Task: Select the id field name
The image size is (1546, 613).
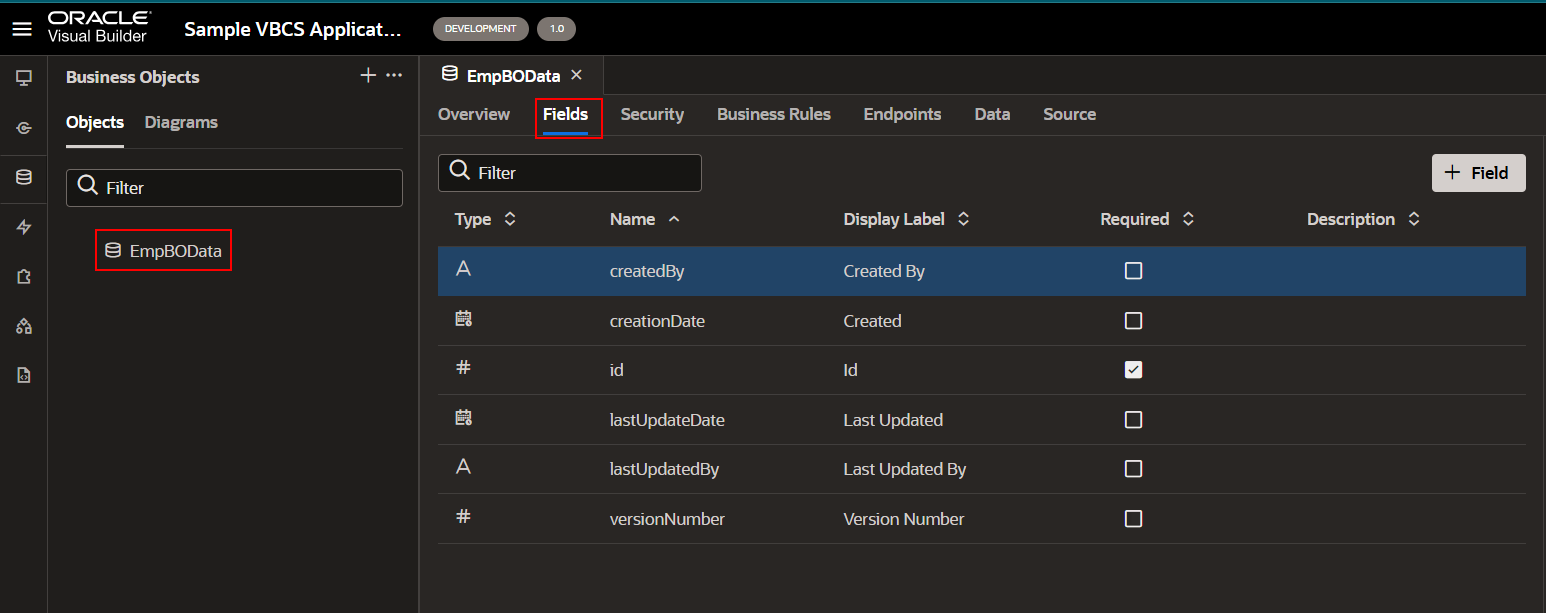Action: (x=616, y=370)
